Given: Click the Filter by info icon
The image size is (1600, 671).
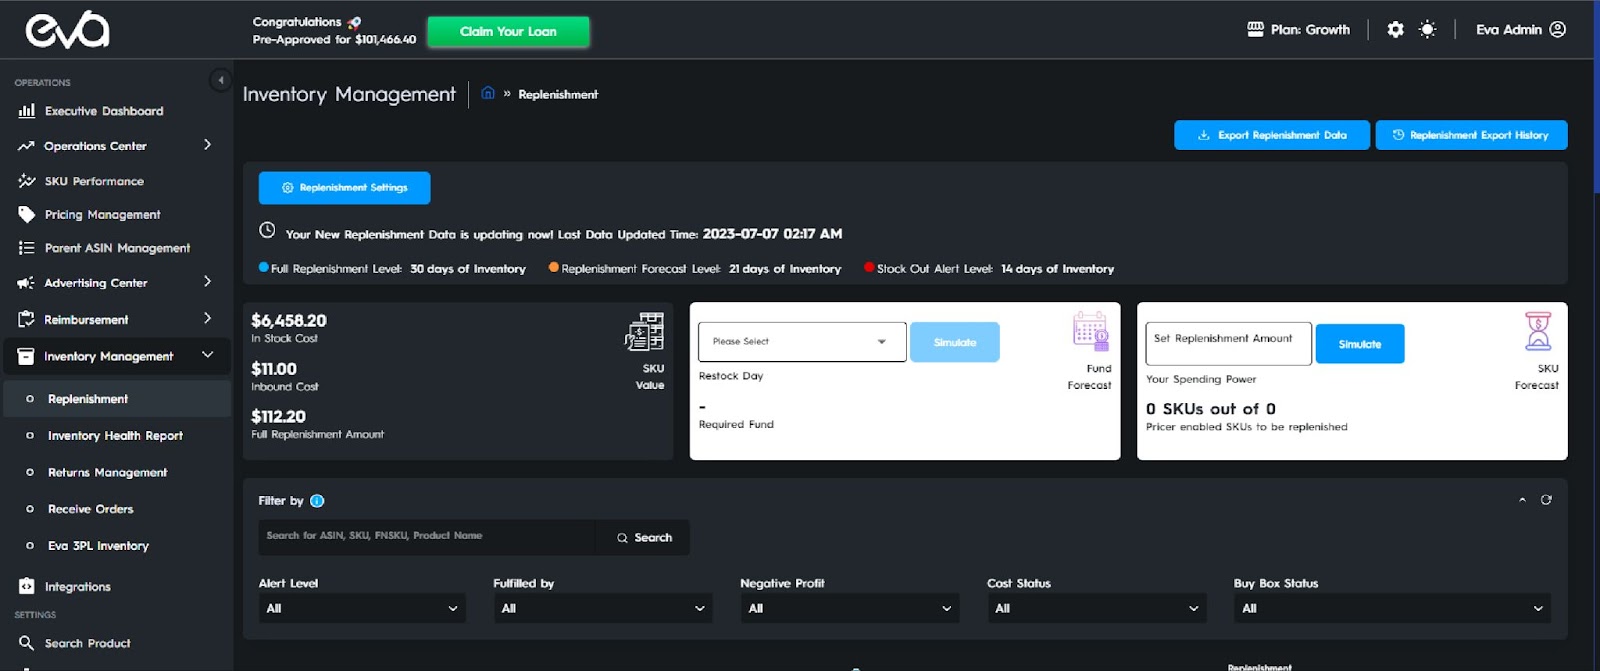Looking at the screenshot, I should pyautogui.click(x=317, y=501).
